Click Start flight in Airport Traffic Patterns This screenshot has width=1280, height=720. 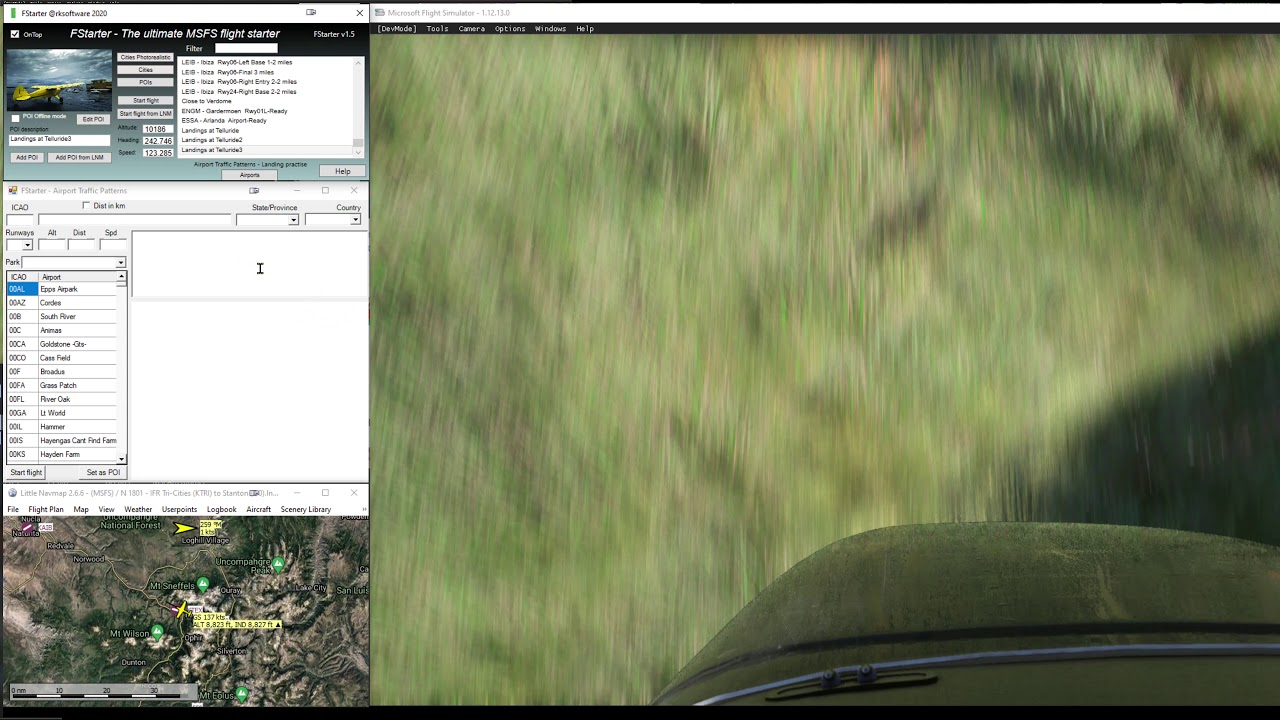pos(26,472)
